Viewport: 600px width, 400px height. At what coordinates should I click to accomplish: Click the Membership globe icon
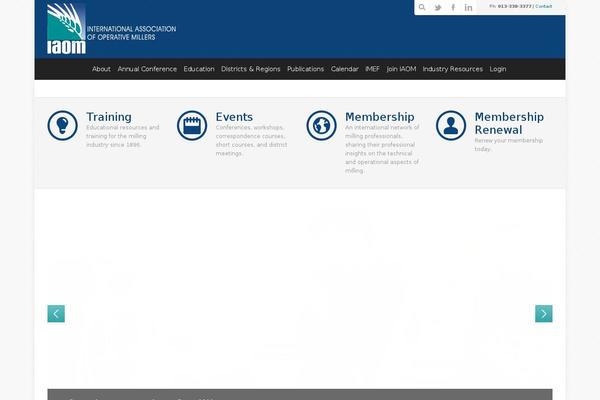pyautogui.click(x=321, y=126)
